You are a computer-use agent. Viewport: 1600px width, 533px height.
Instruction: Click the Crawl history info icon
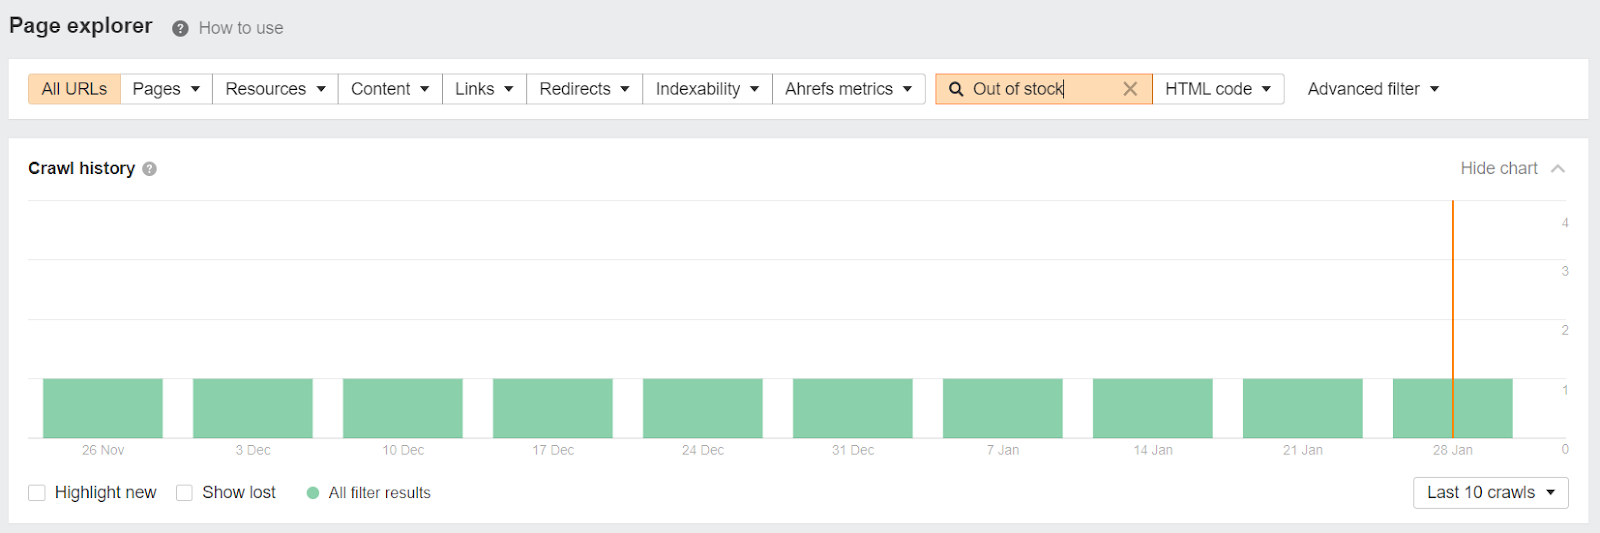click(149, 169)
